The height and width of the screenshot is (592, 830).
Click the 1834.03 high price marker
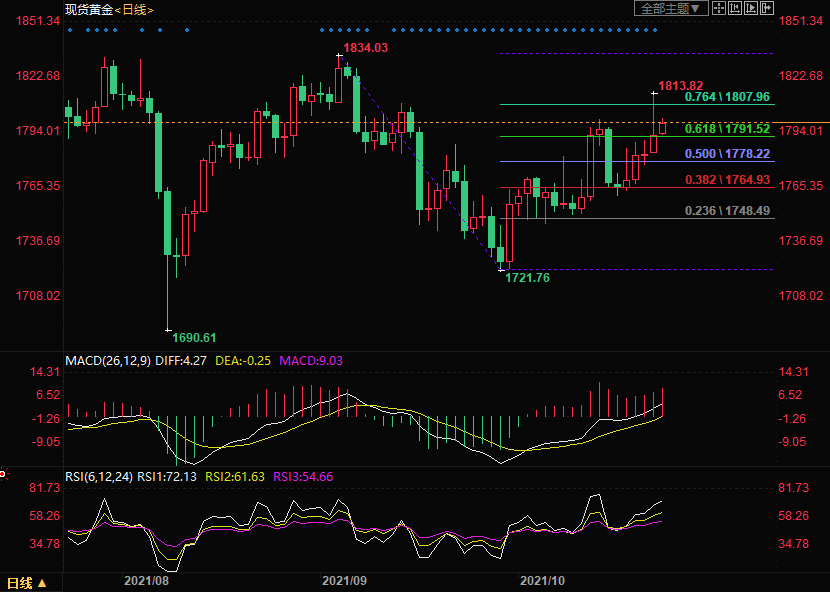point(364,48)
